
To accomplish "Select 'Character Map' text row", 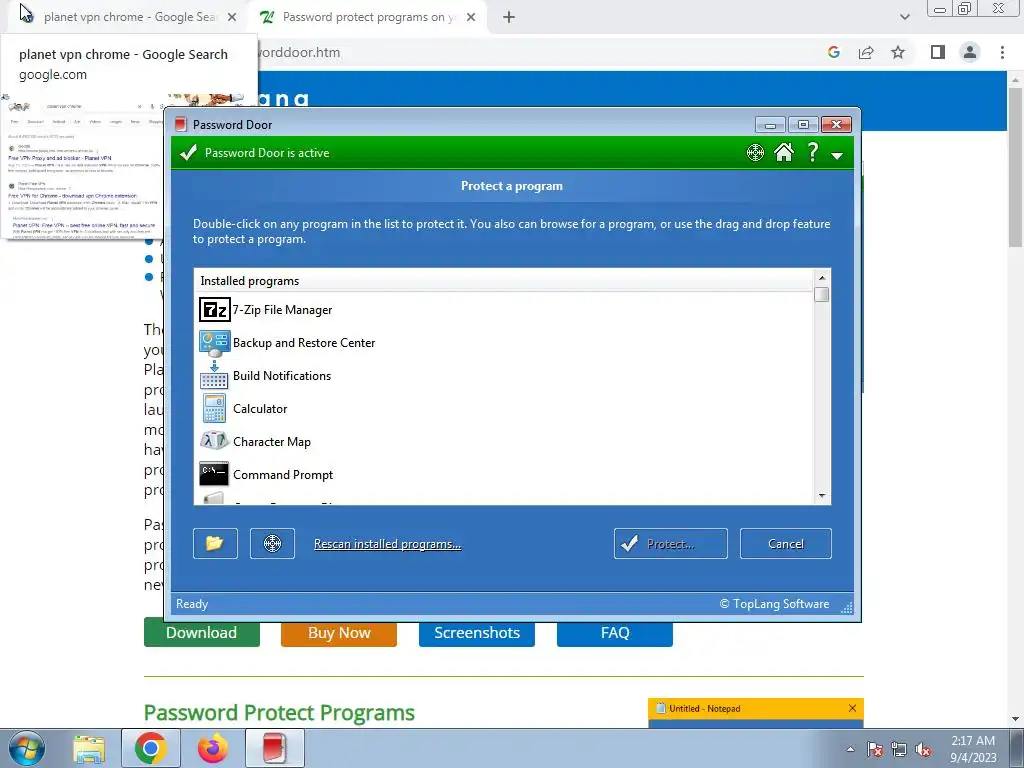I will pyautogui.click(x=272, y=441).
